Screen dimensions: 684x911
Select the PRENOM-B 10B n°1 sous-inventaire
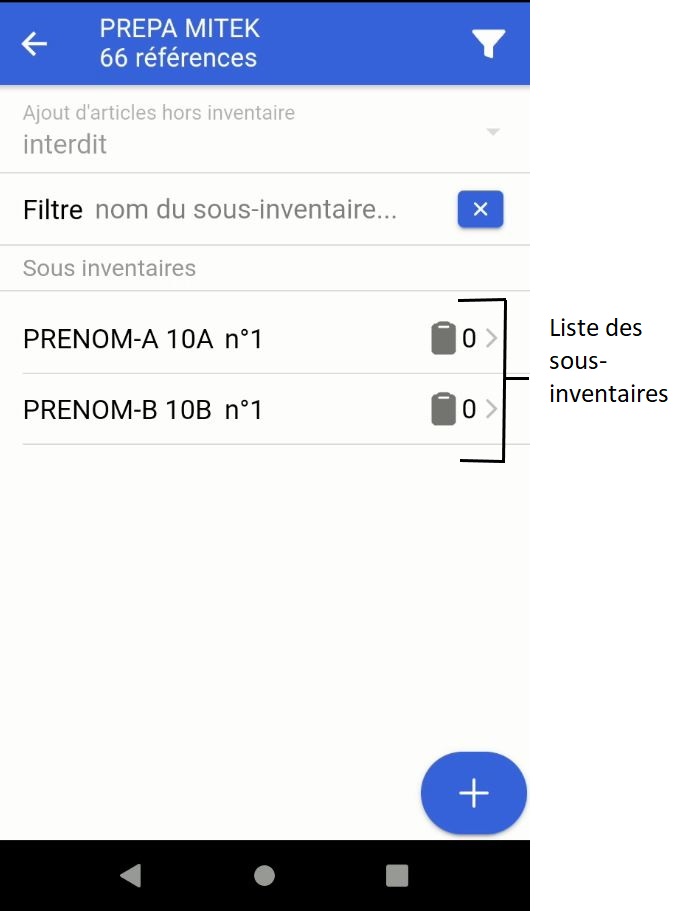(x=142, y=410)
